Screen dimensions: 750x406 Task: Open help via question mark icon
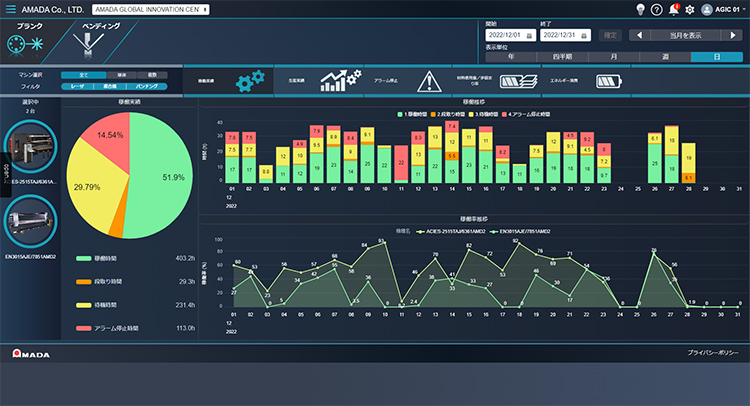[x=657, y=9]
